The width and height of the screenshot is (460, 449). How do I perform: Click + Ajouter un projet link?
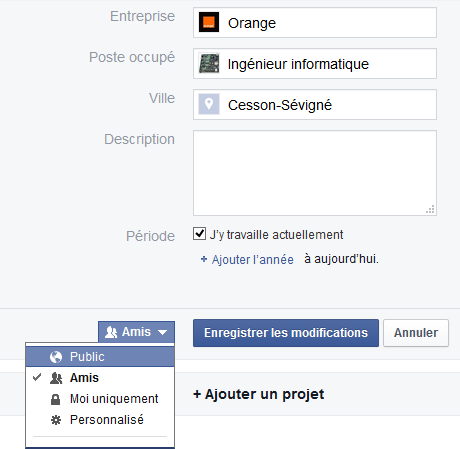pos(259,394)
